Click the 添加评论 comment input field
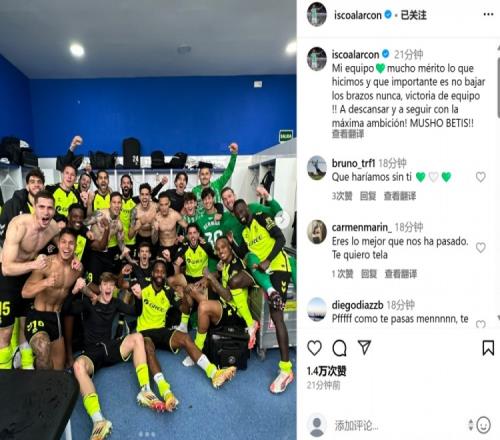500x440 pixels. click(x=398, y=425)
